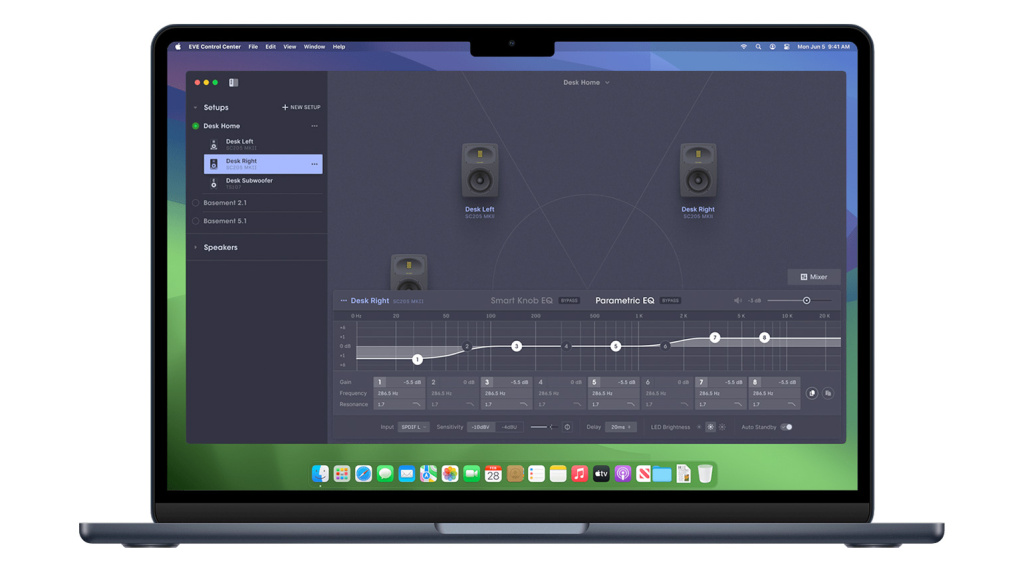
Task: Open the Desk Home dropdown at top
Action: coord(586,83)
